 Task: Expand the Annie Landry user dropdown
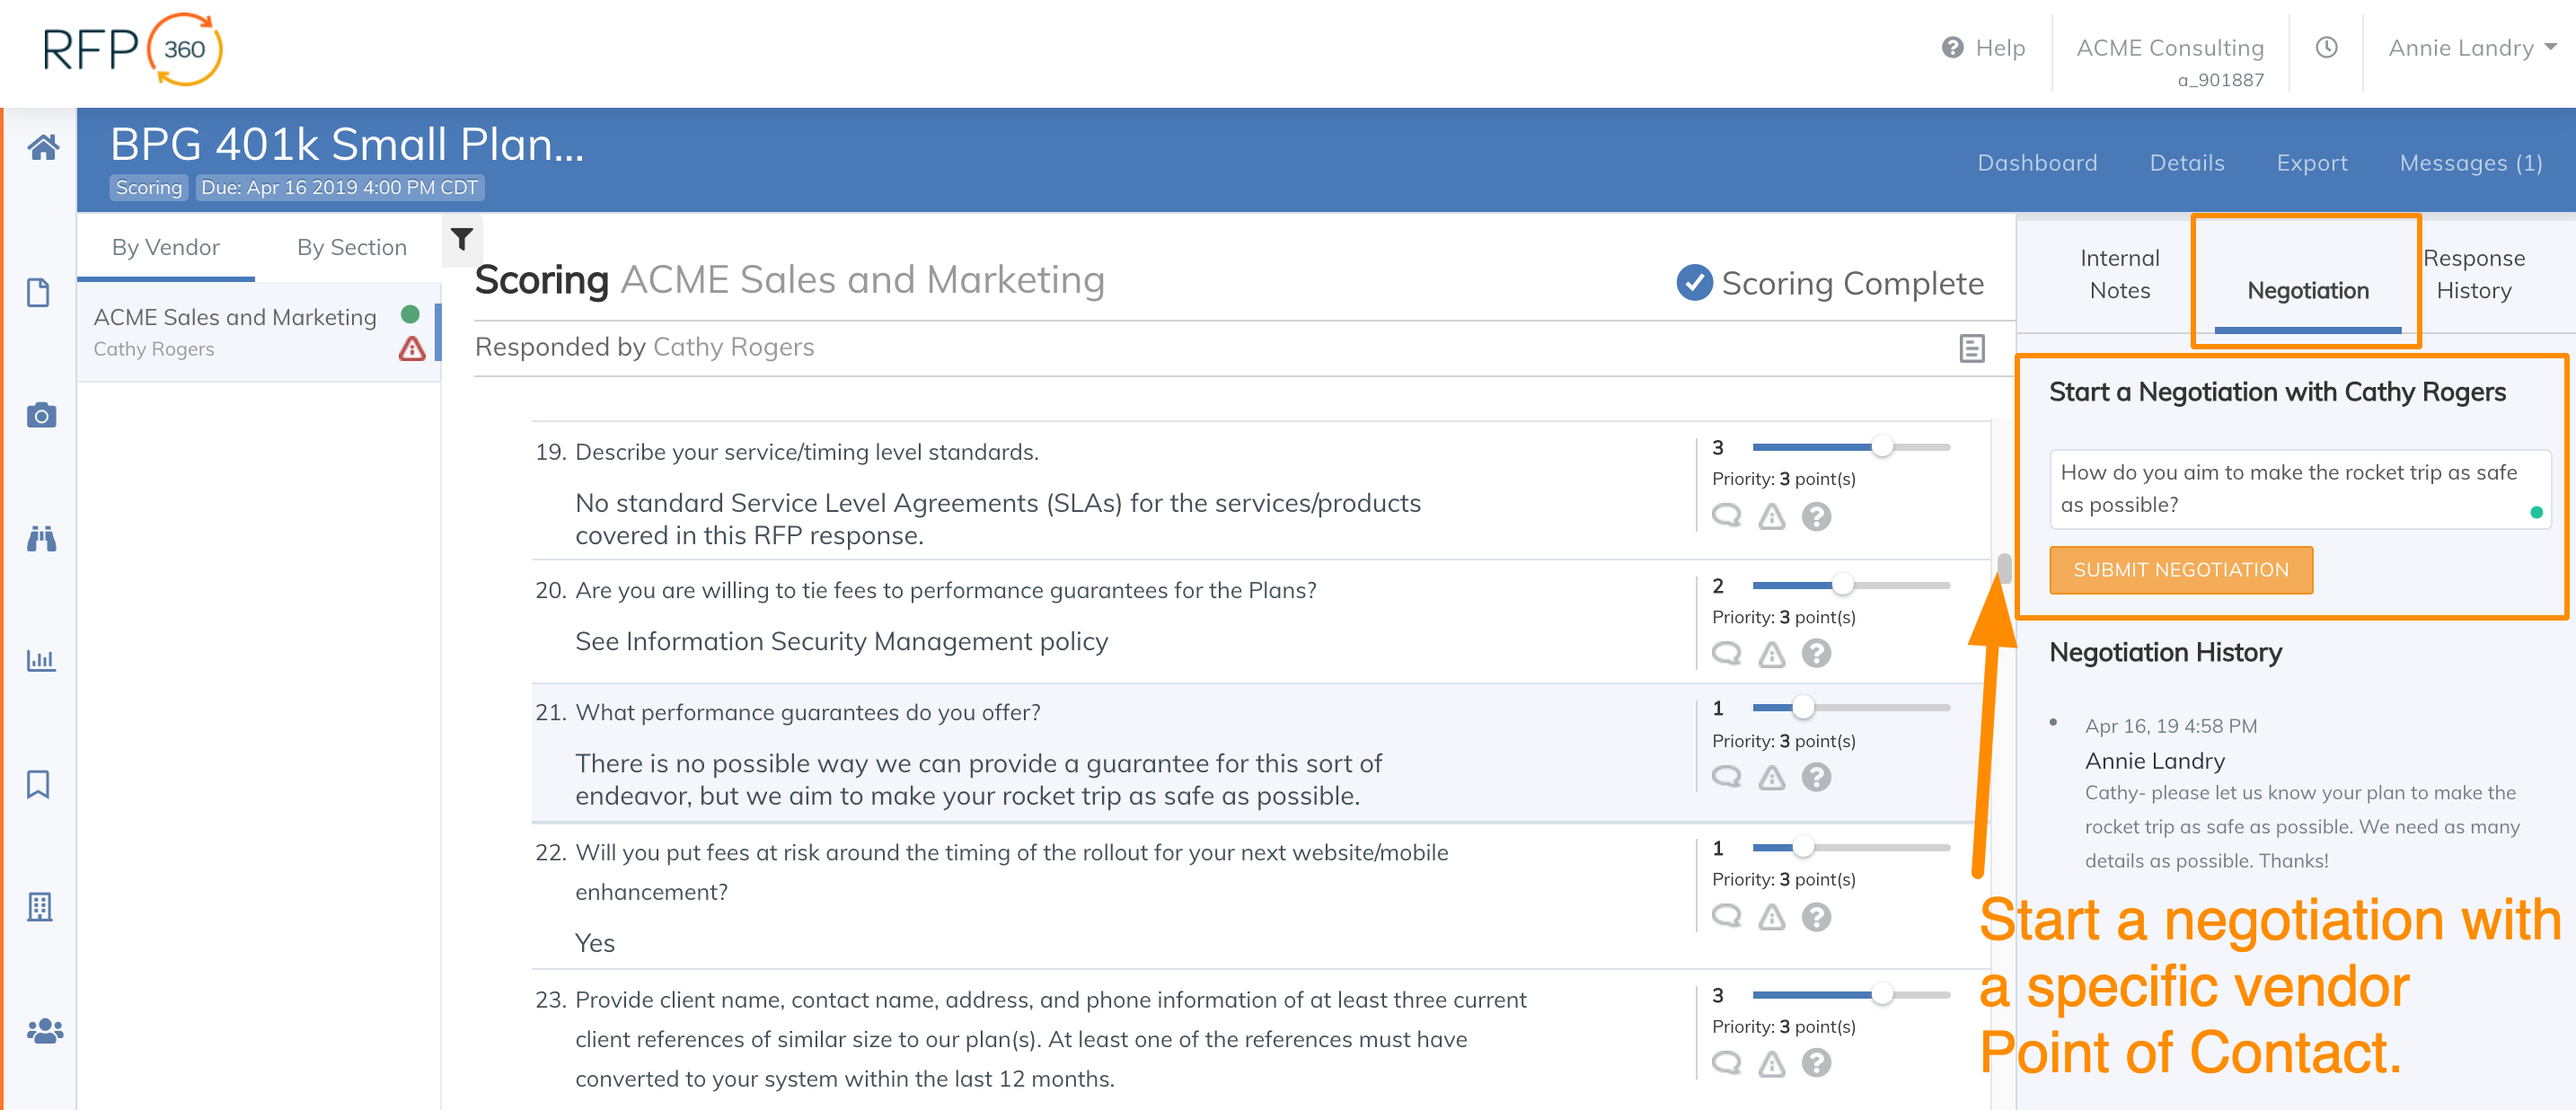[2471, 48]
